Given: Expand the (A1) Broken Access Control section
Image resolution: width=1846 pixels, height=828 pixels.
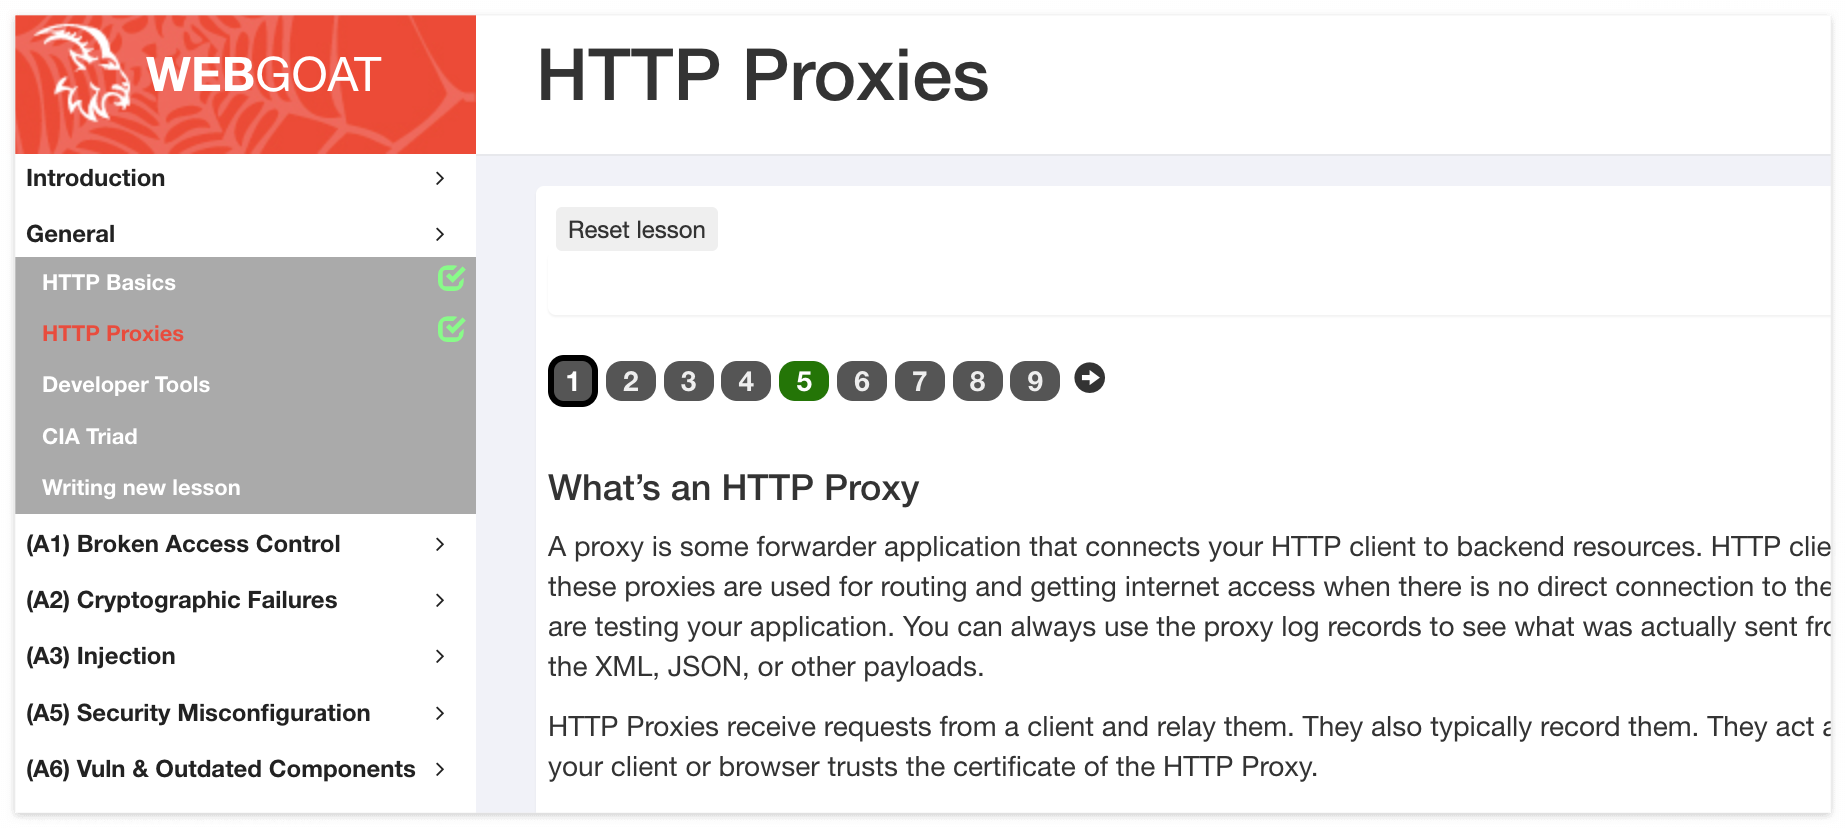Looking at the screenshot, I should (440, 544).
